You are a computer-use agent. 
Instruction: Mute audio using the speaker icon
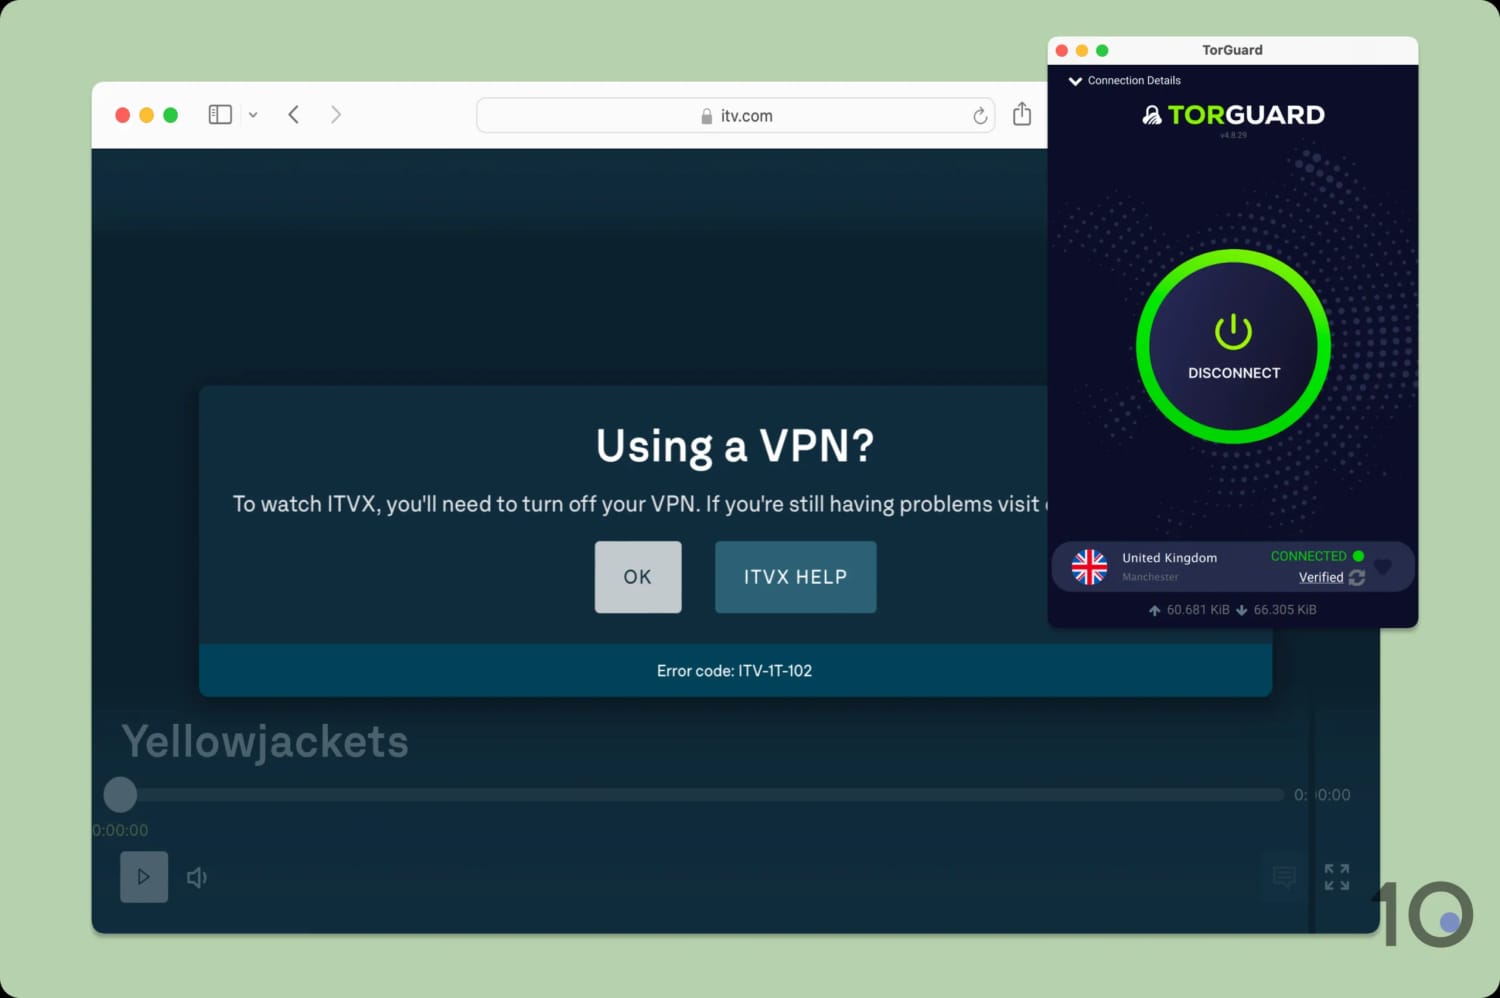tap(196, 877)
